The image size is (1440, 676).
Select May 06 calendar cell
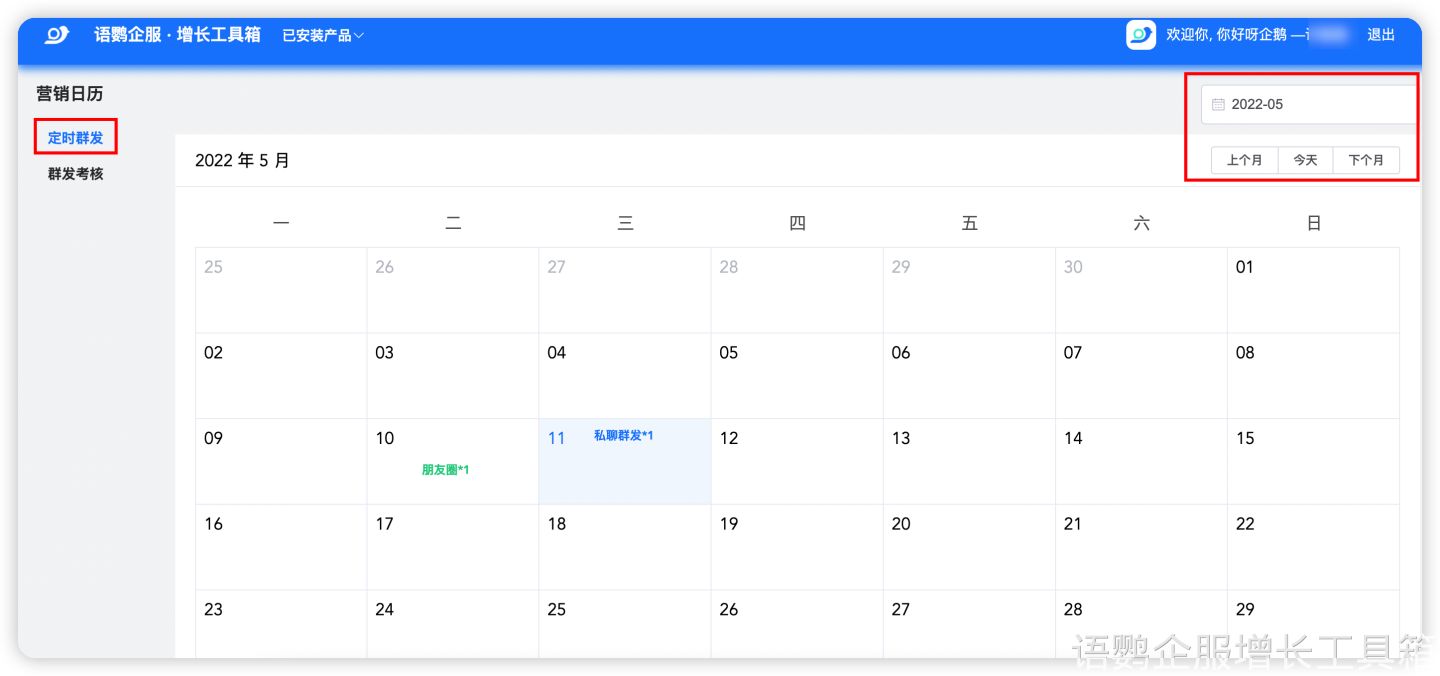pyautogui.click(x=968, y=376)
